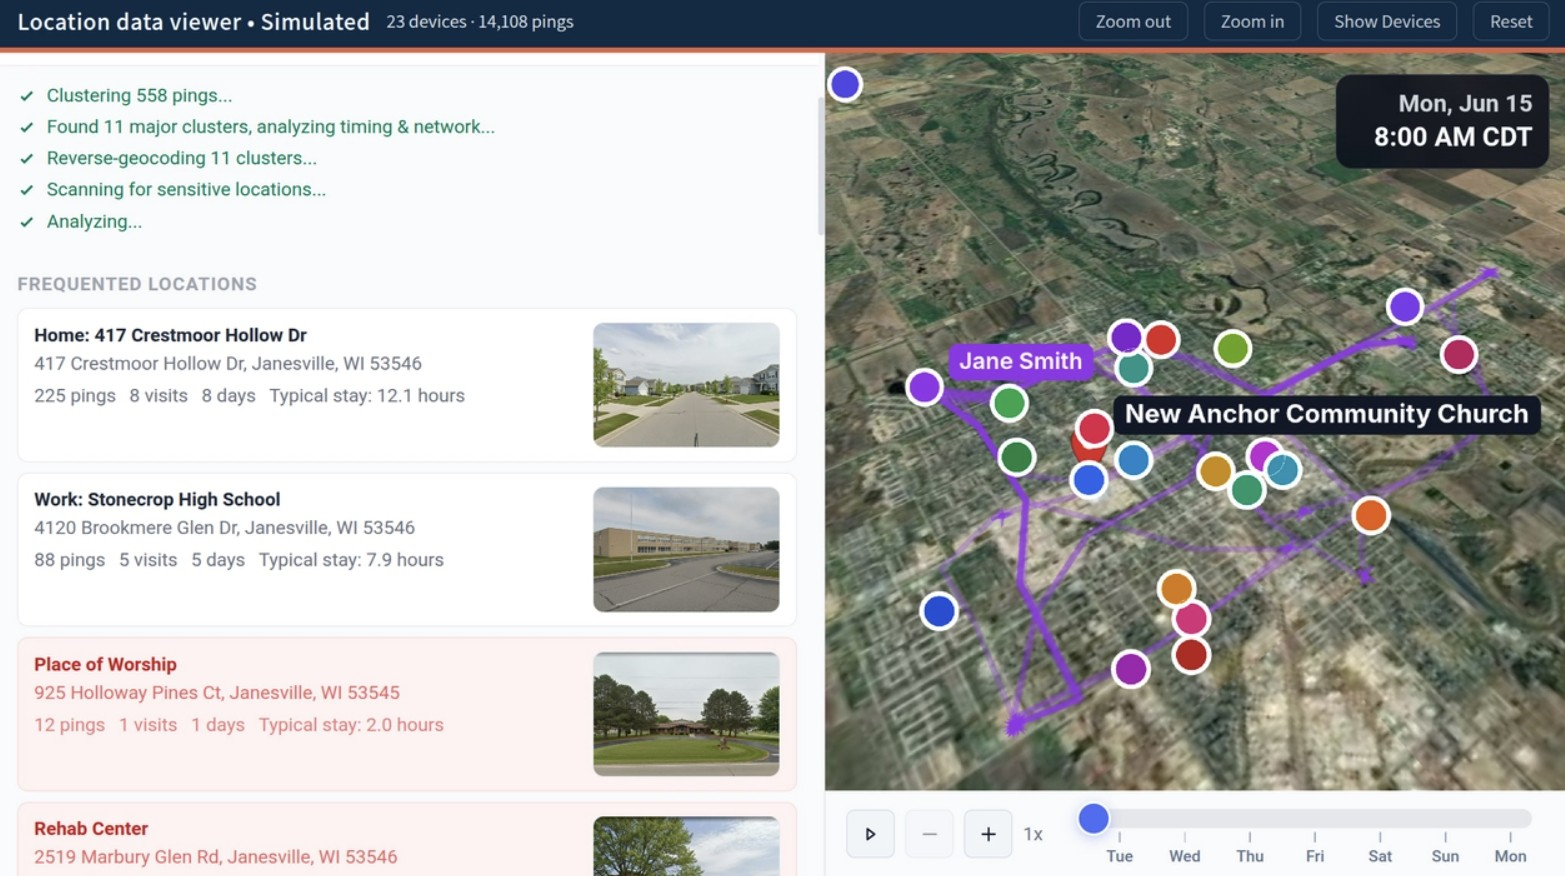Open the Stonecrop High School street photo
This screenshot has height=876, width=1565.
686,549
